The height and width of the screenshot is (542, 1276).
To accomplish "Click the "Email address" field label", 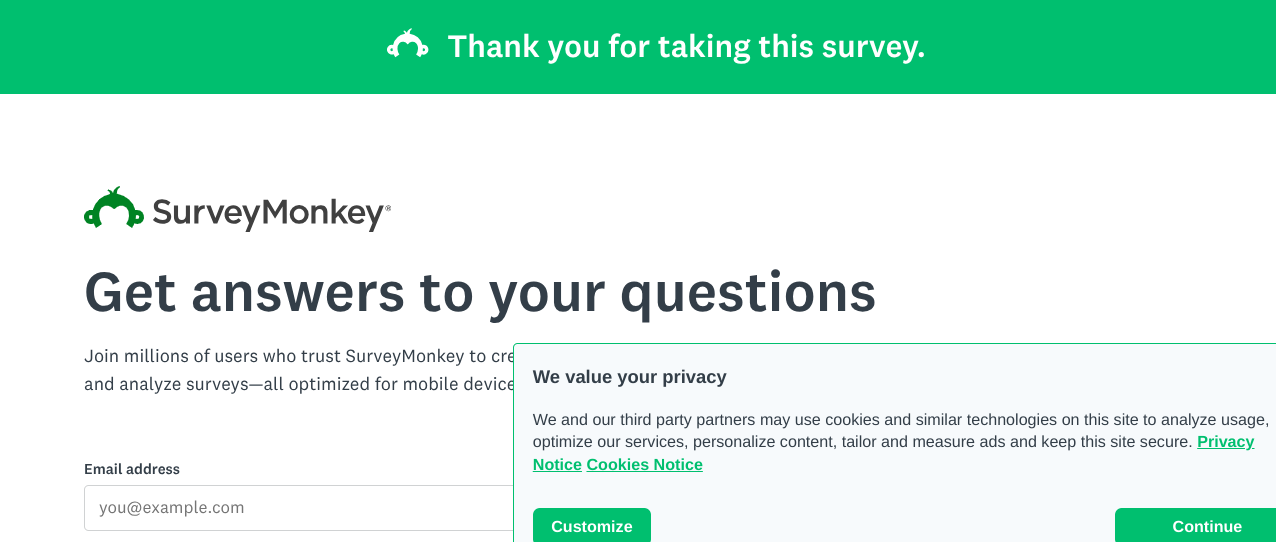I will point(132,469).
